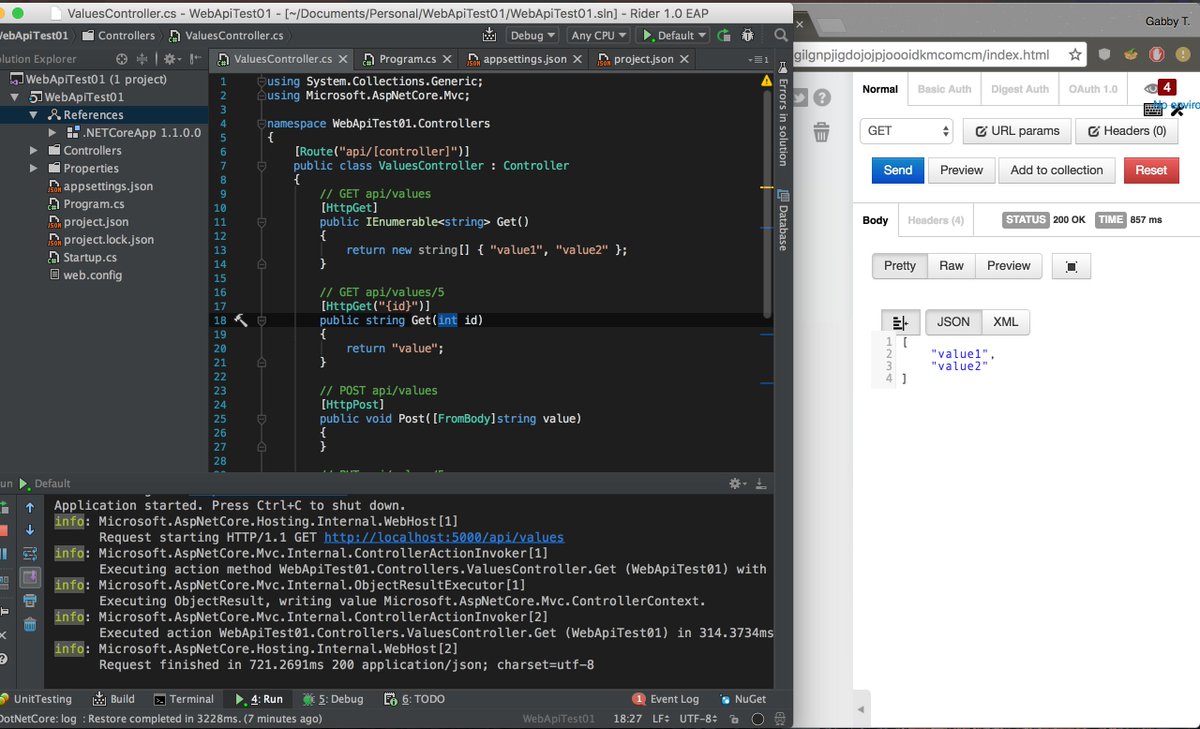Viewport: 1200px width, 729px height.
Task: Click the collapse all icon in Solution Explorer
Action: 141,60
